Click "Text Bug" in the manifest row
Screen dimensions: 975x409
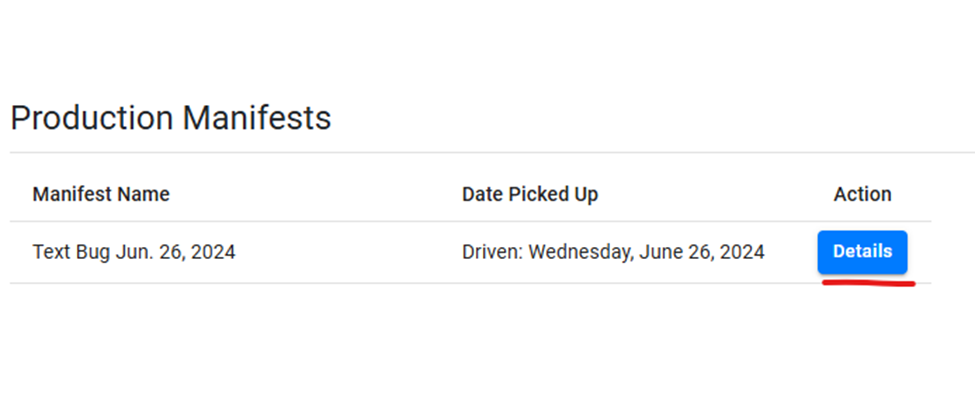71,252
